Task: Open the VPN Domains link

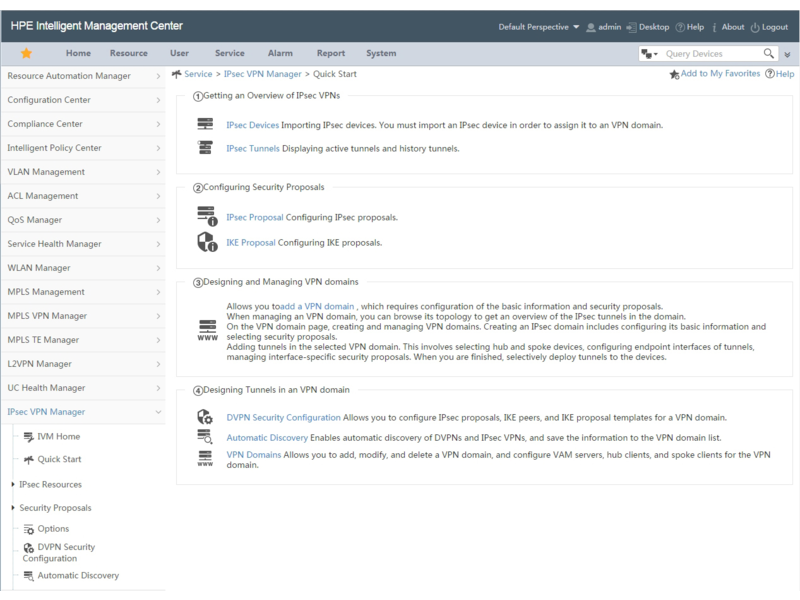Action: 254,455
